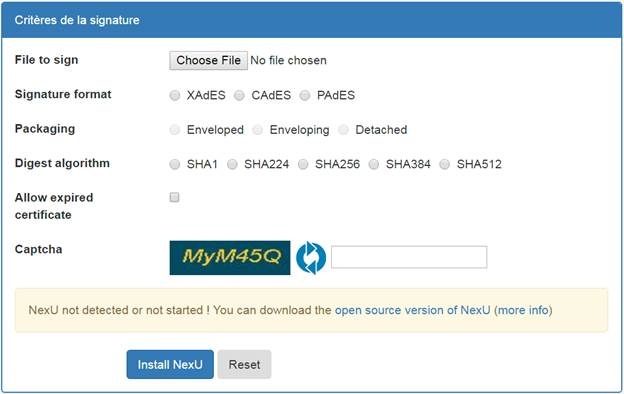Open the (more info) link
Image resolution: width=624 pixels, height=394 pixels.
(523, 310)
